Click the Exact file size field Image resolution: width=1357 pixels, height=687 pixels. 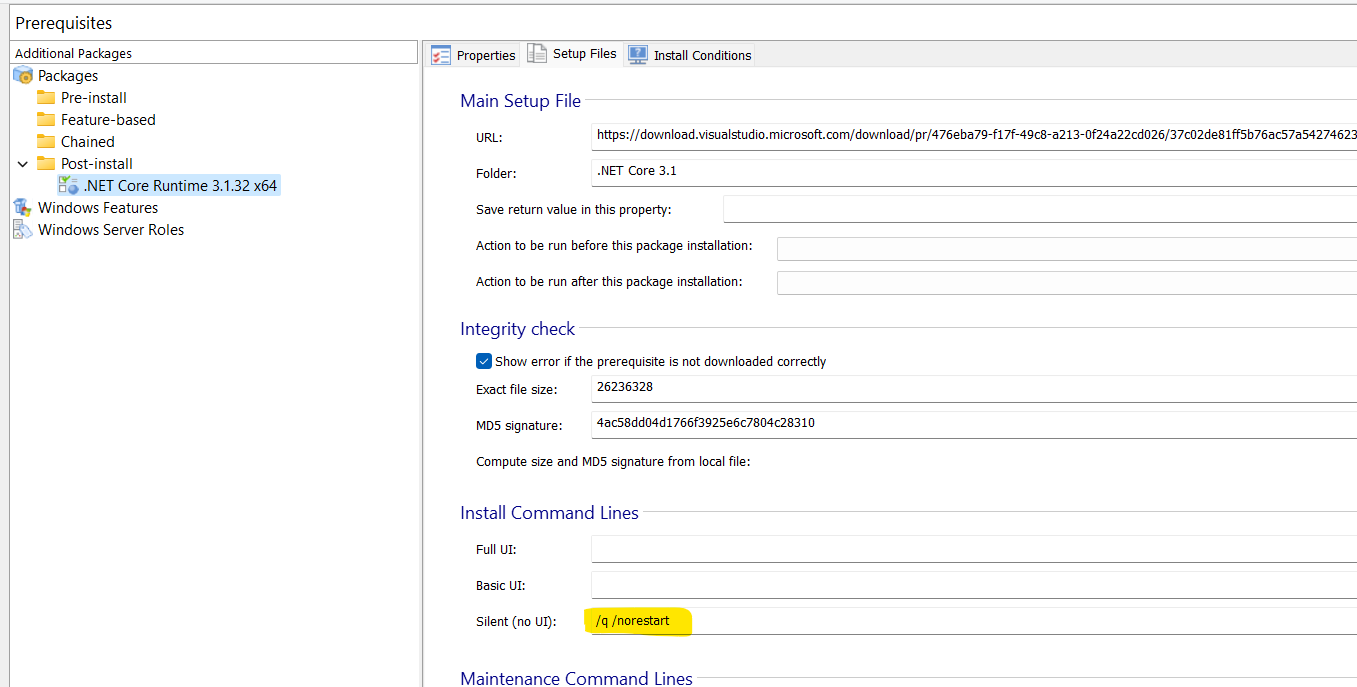click(x=970, y=388)
